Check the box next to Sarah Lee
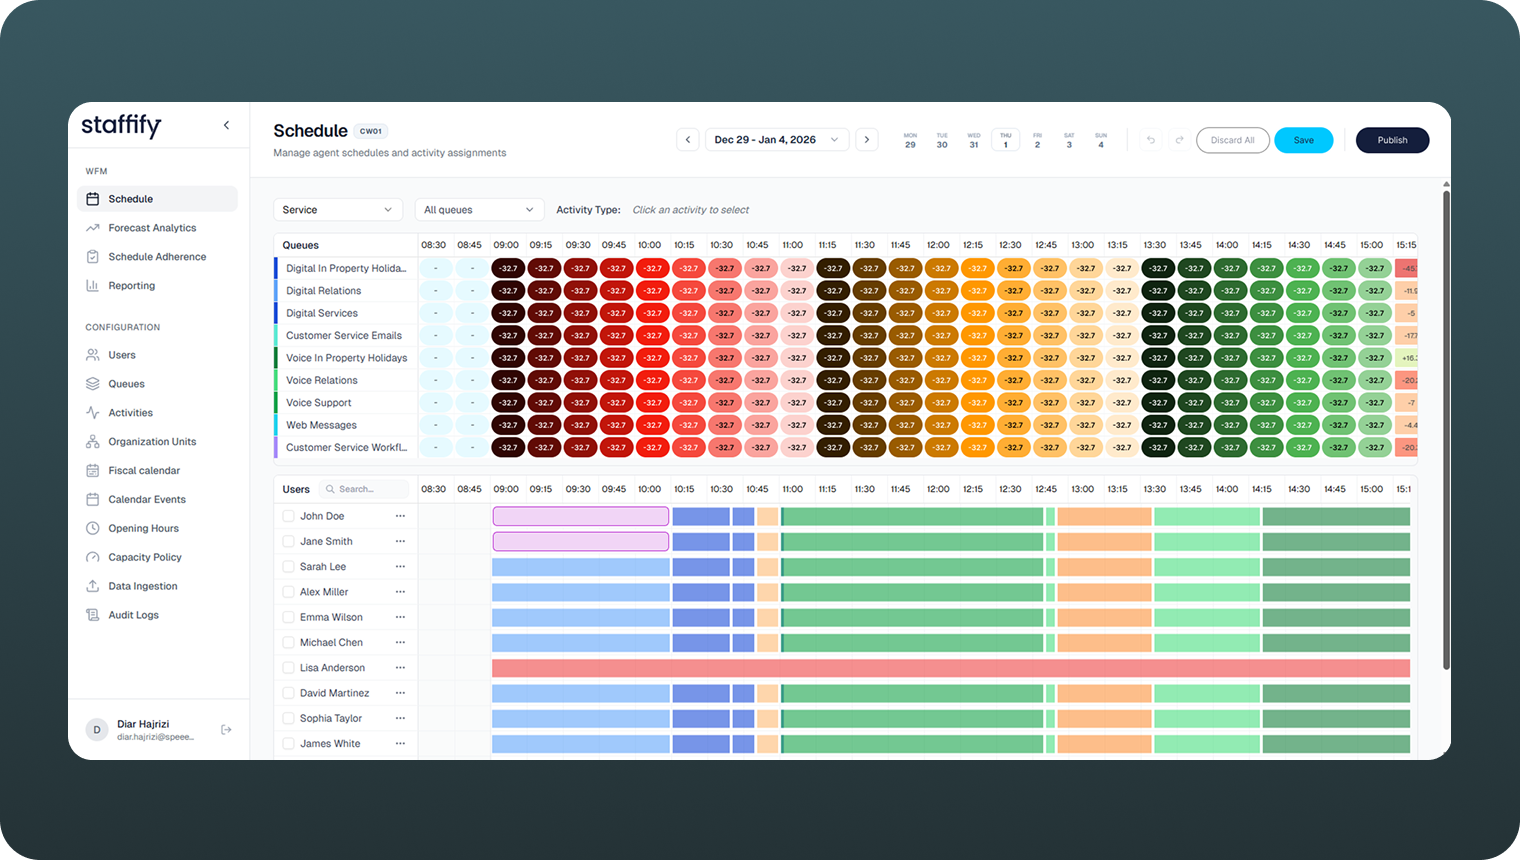Viewport: 1520px width, 860px height. tap(288, 567)
